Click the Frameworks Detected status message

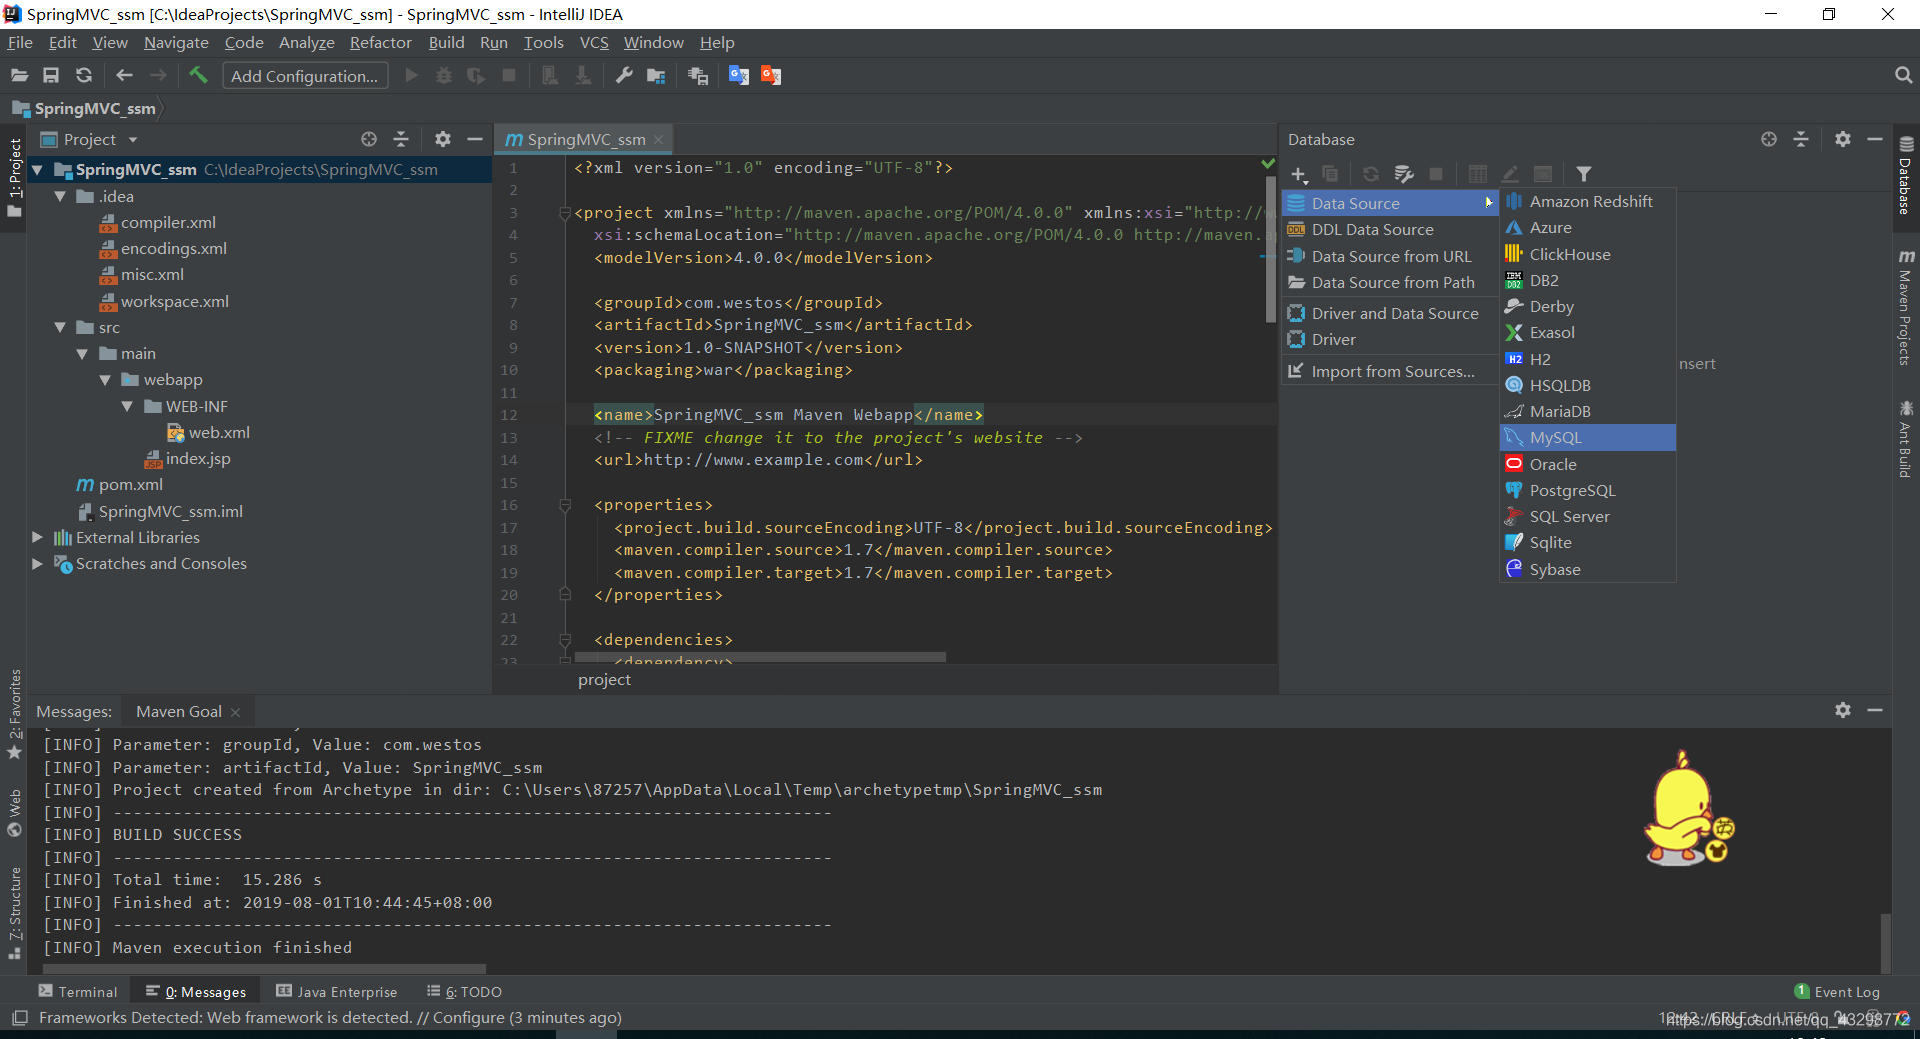point(330,1018)
